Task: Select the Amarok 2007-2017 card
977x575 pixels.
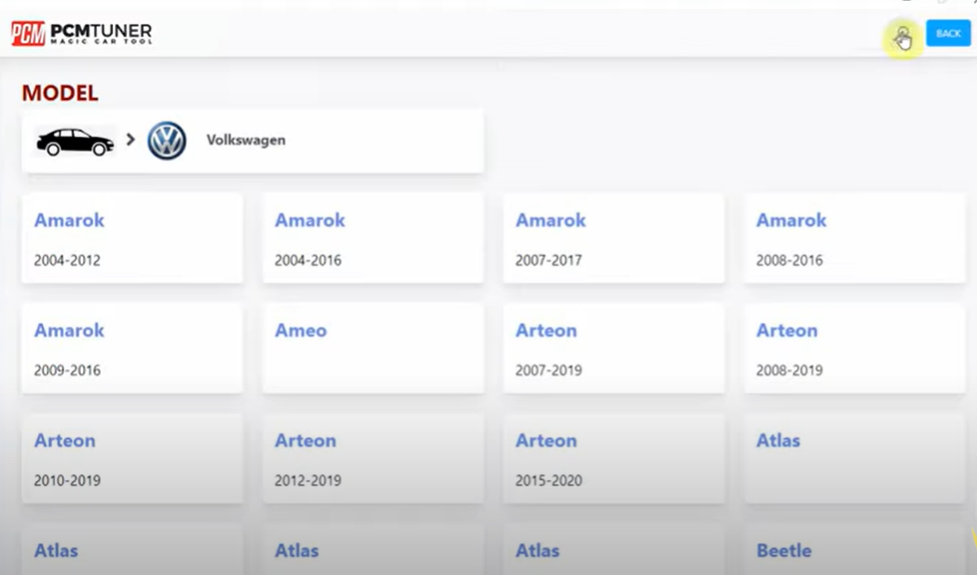Action: tap(613, 238)
